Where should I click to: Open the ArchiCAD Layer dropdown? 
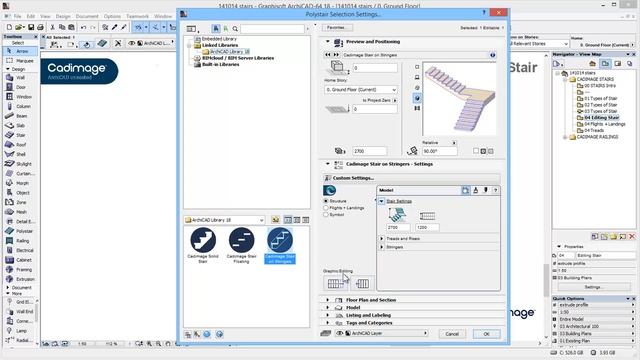click(x=382, y=333)
